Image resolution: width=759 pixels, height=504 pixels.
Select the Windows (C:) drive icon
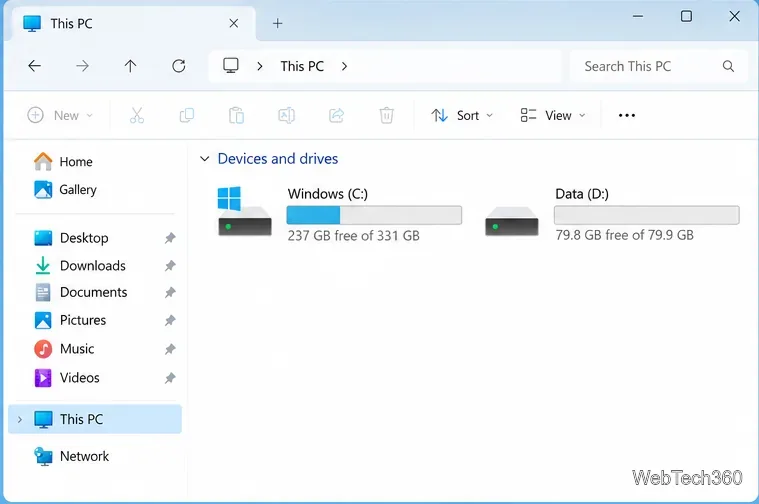[x=244, y=212]
